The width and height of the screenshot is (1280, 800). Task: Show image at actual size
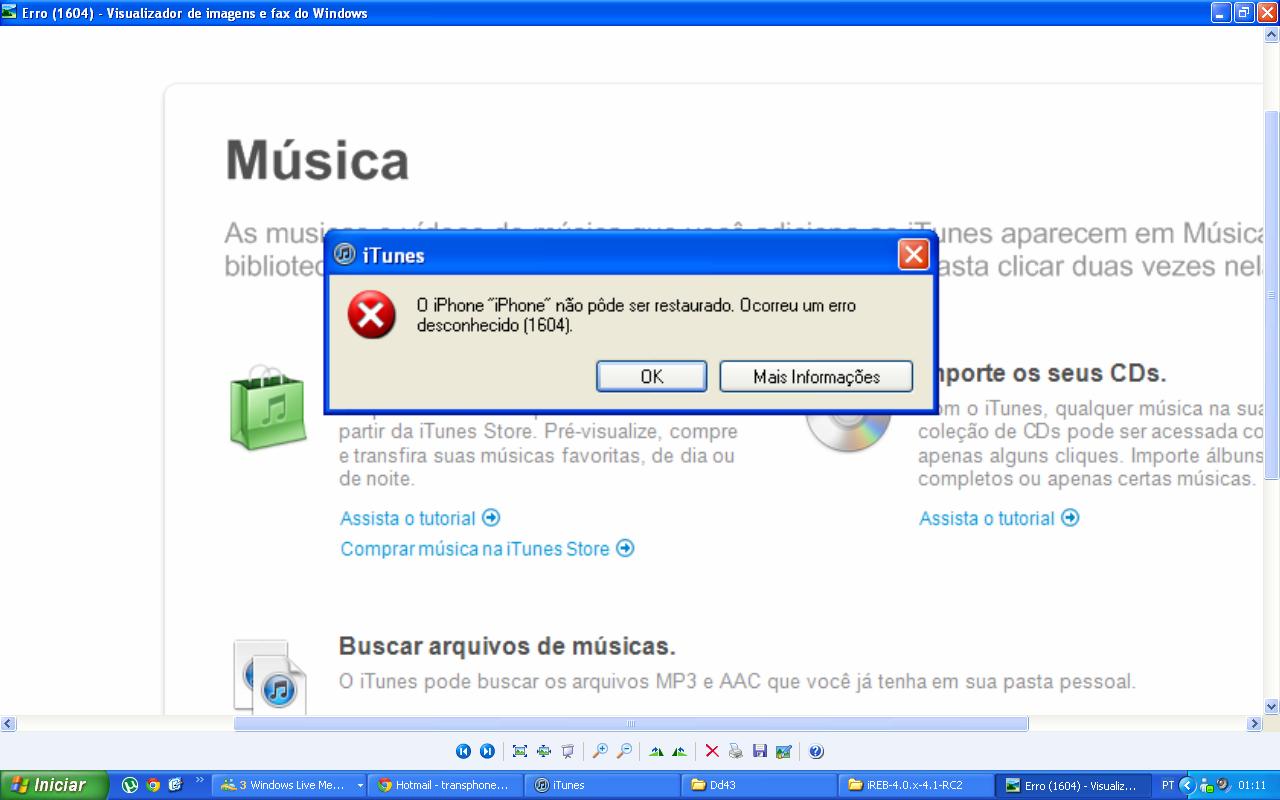pyautogui.click(x=544, y=751)
